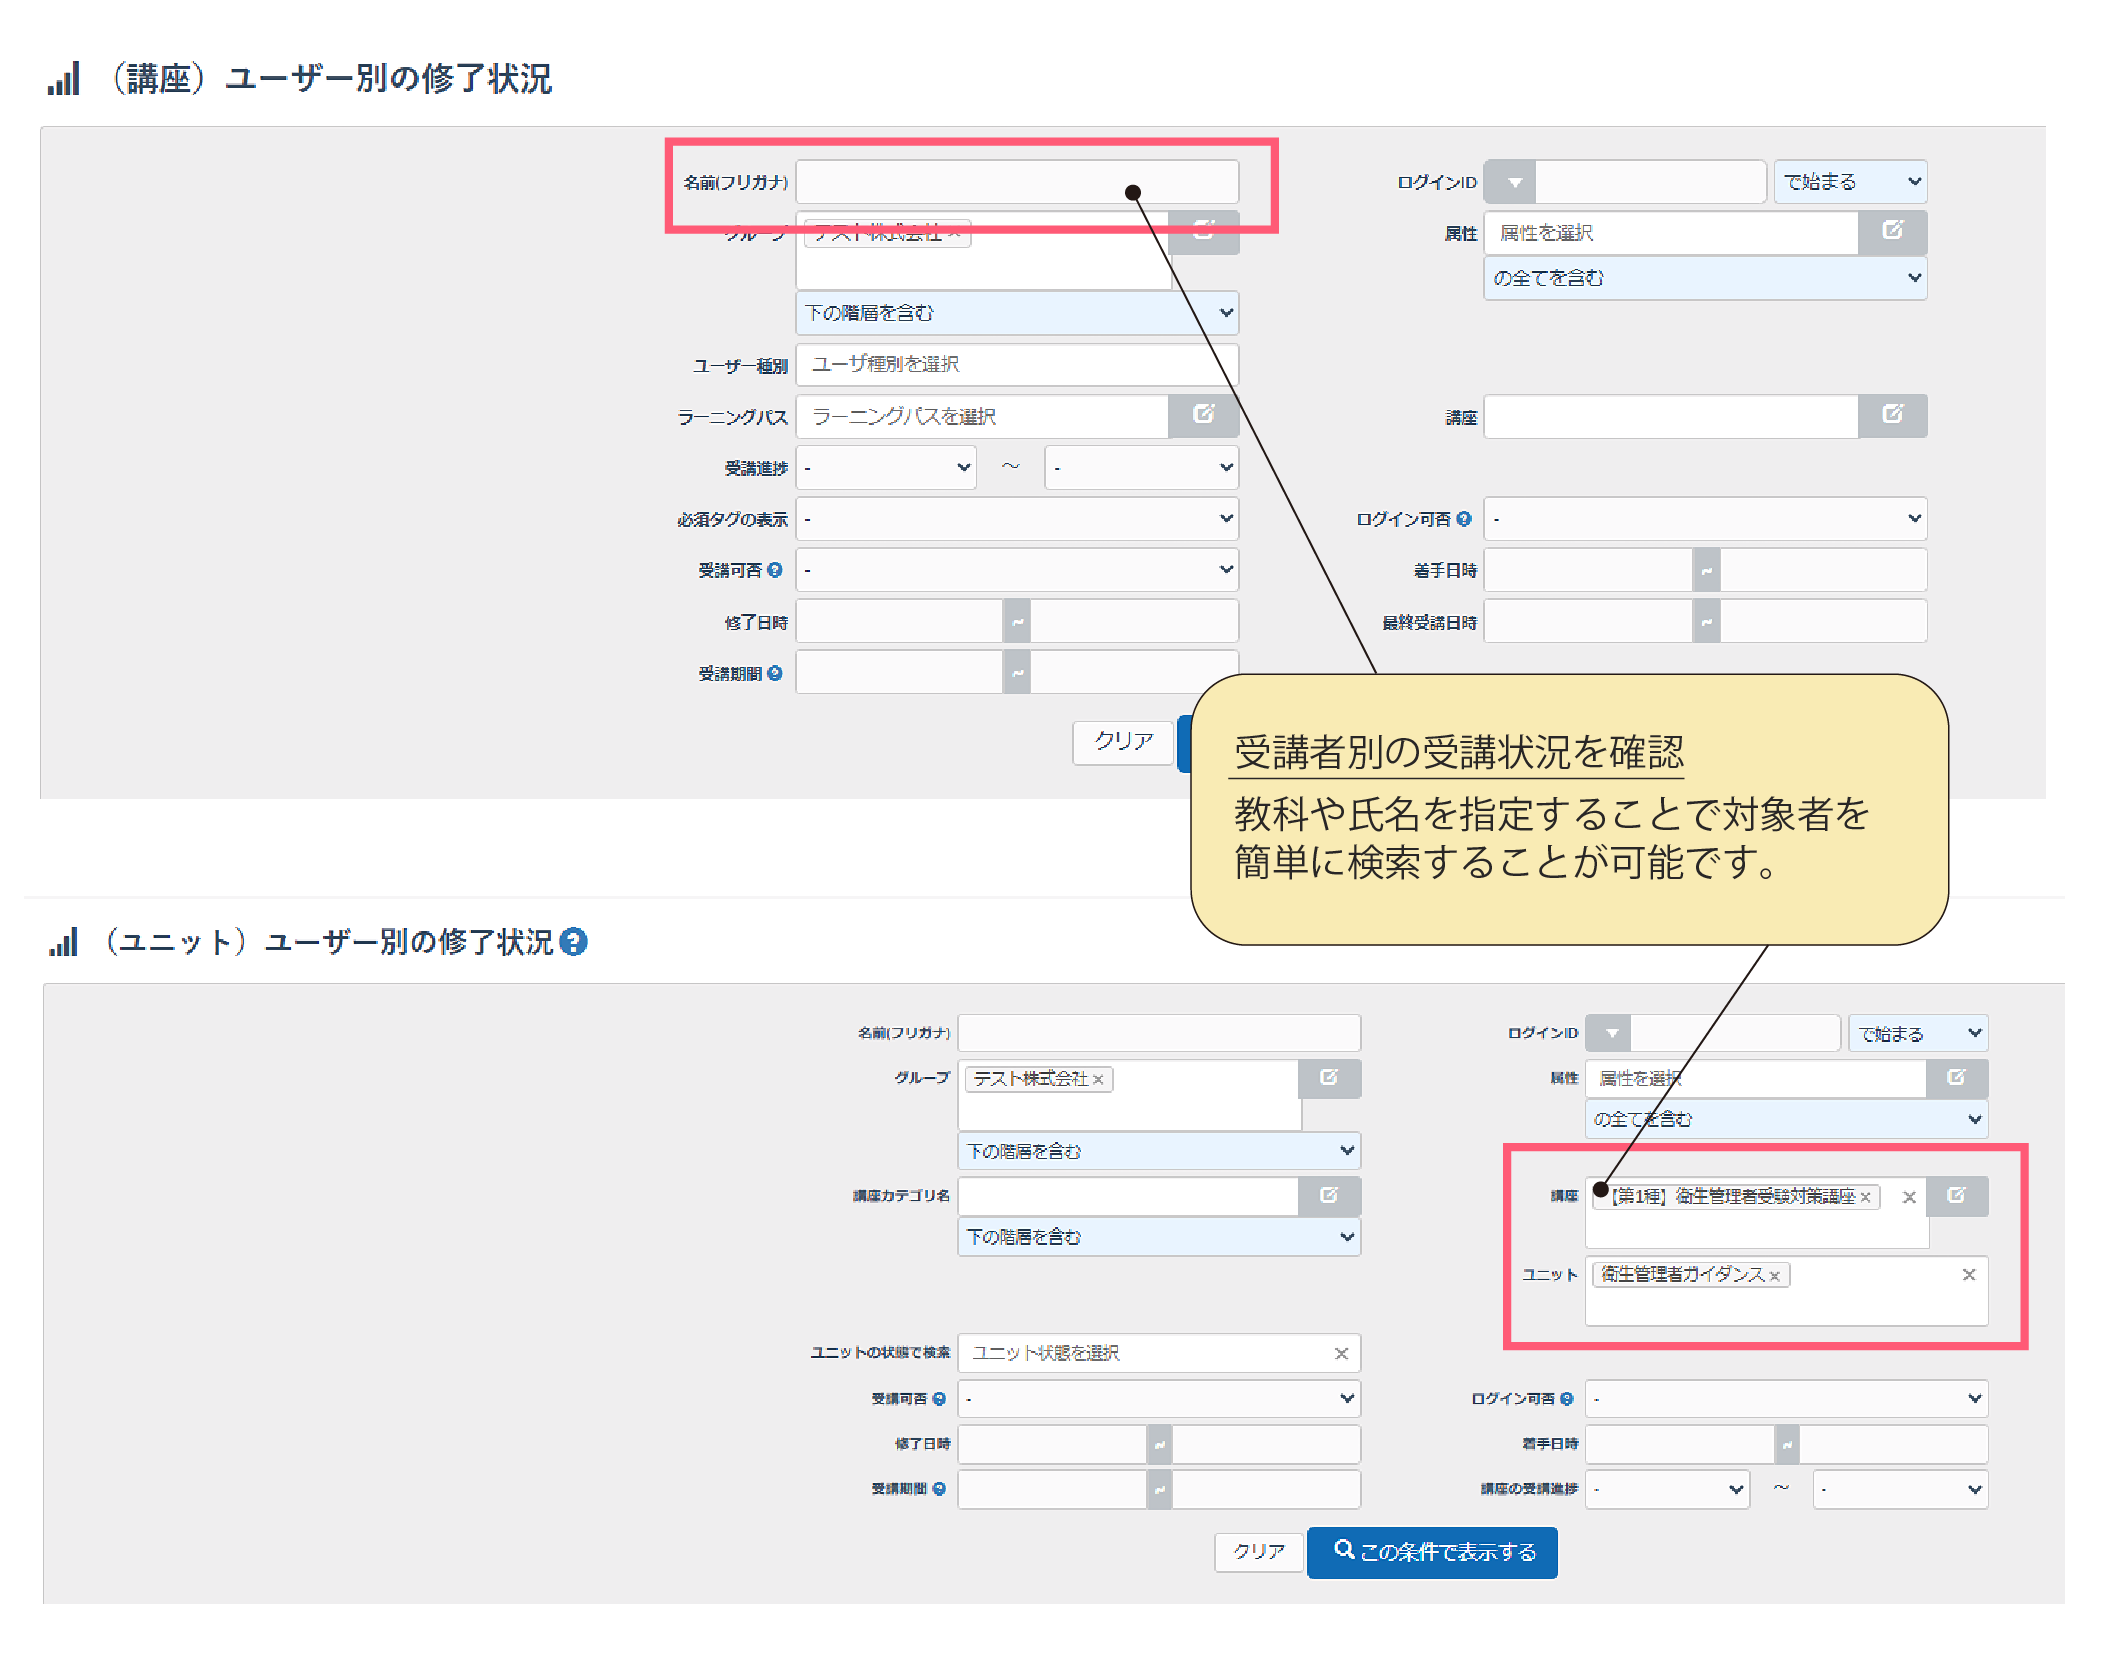
Task: Open the 属性 attribute picker icon in unit panel
Action: tap(1957, 1078)
